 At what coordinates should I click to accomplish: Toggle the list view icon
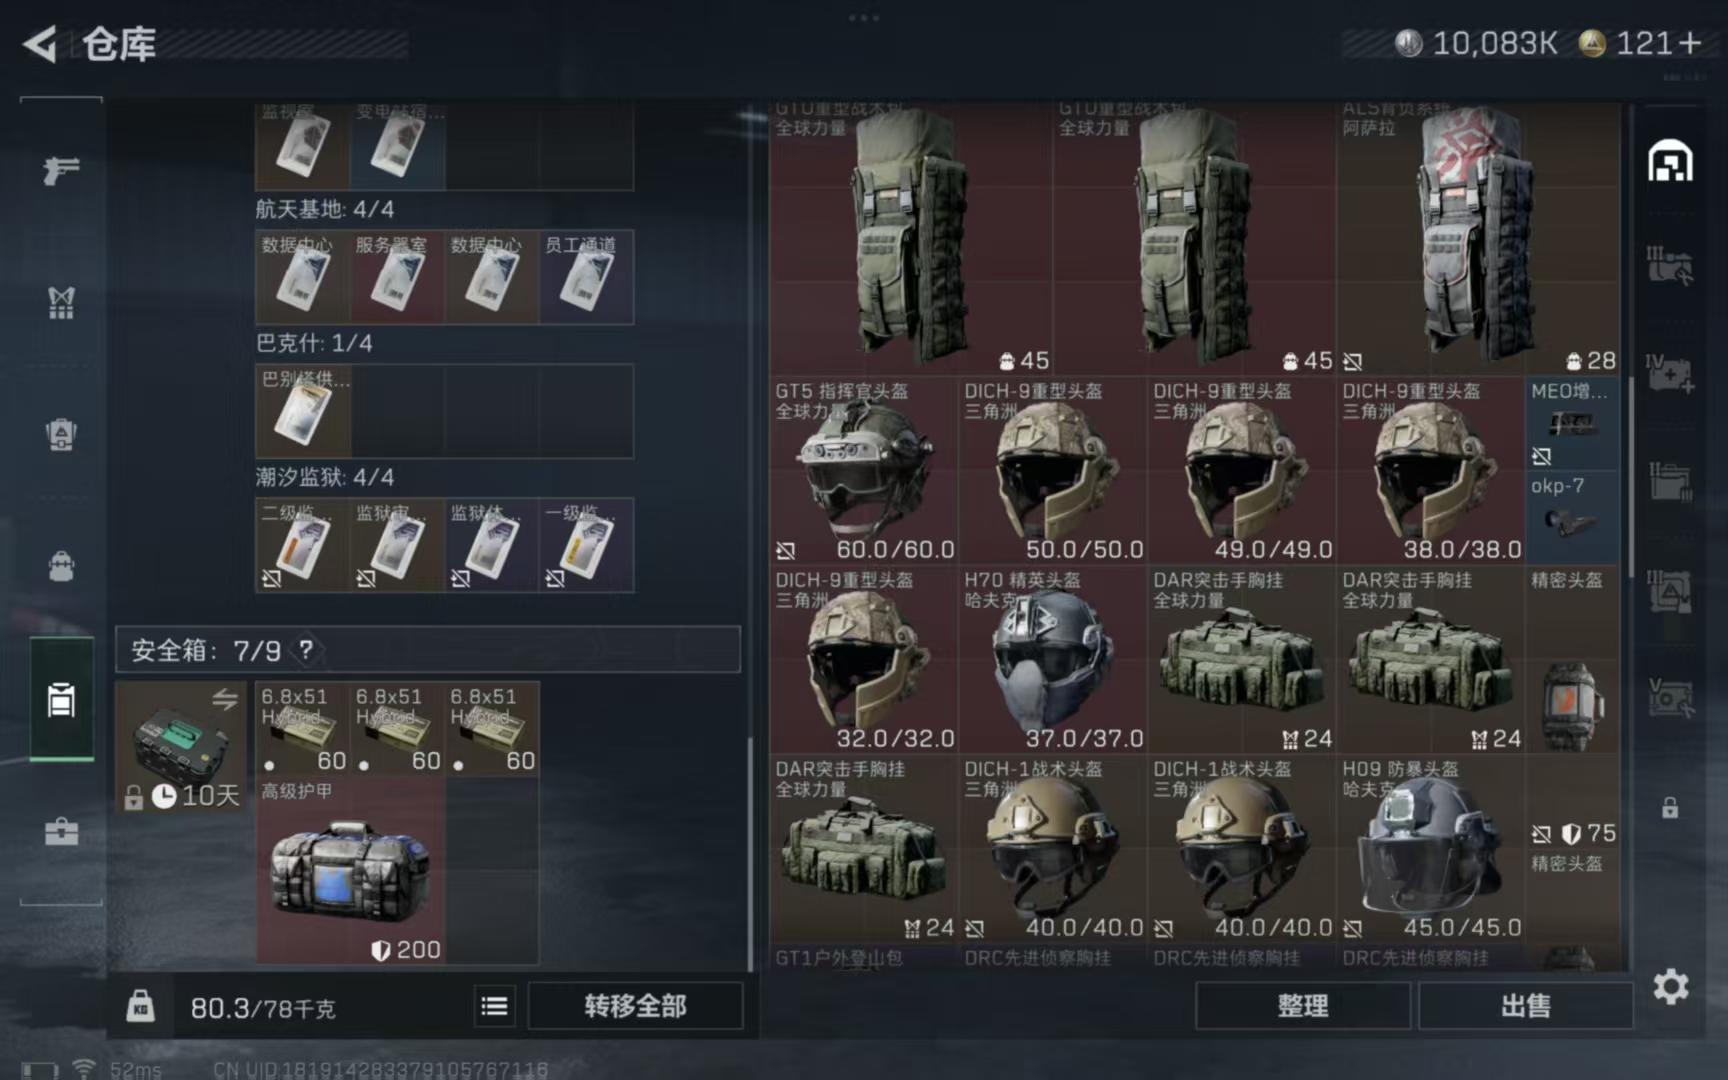(494, 1005)
